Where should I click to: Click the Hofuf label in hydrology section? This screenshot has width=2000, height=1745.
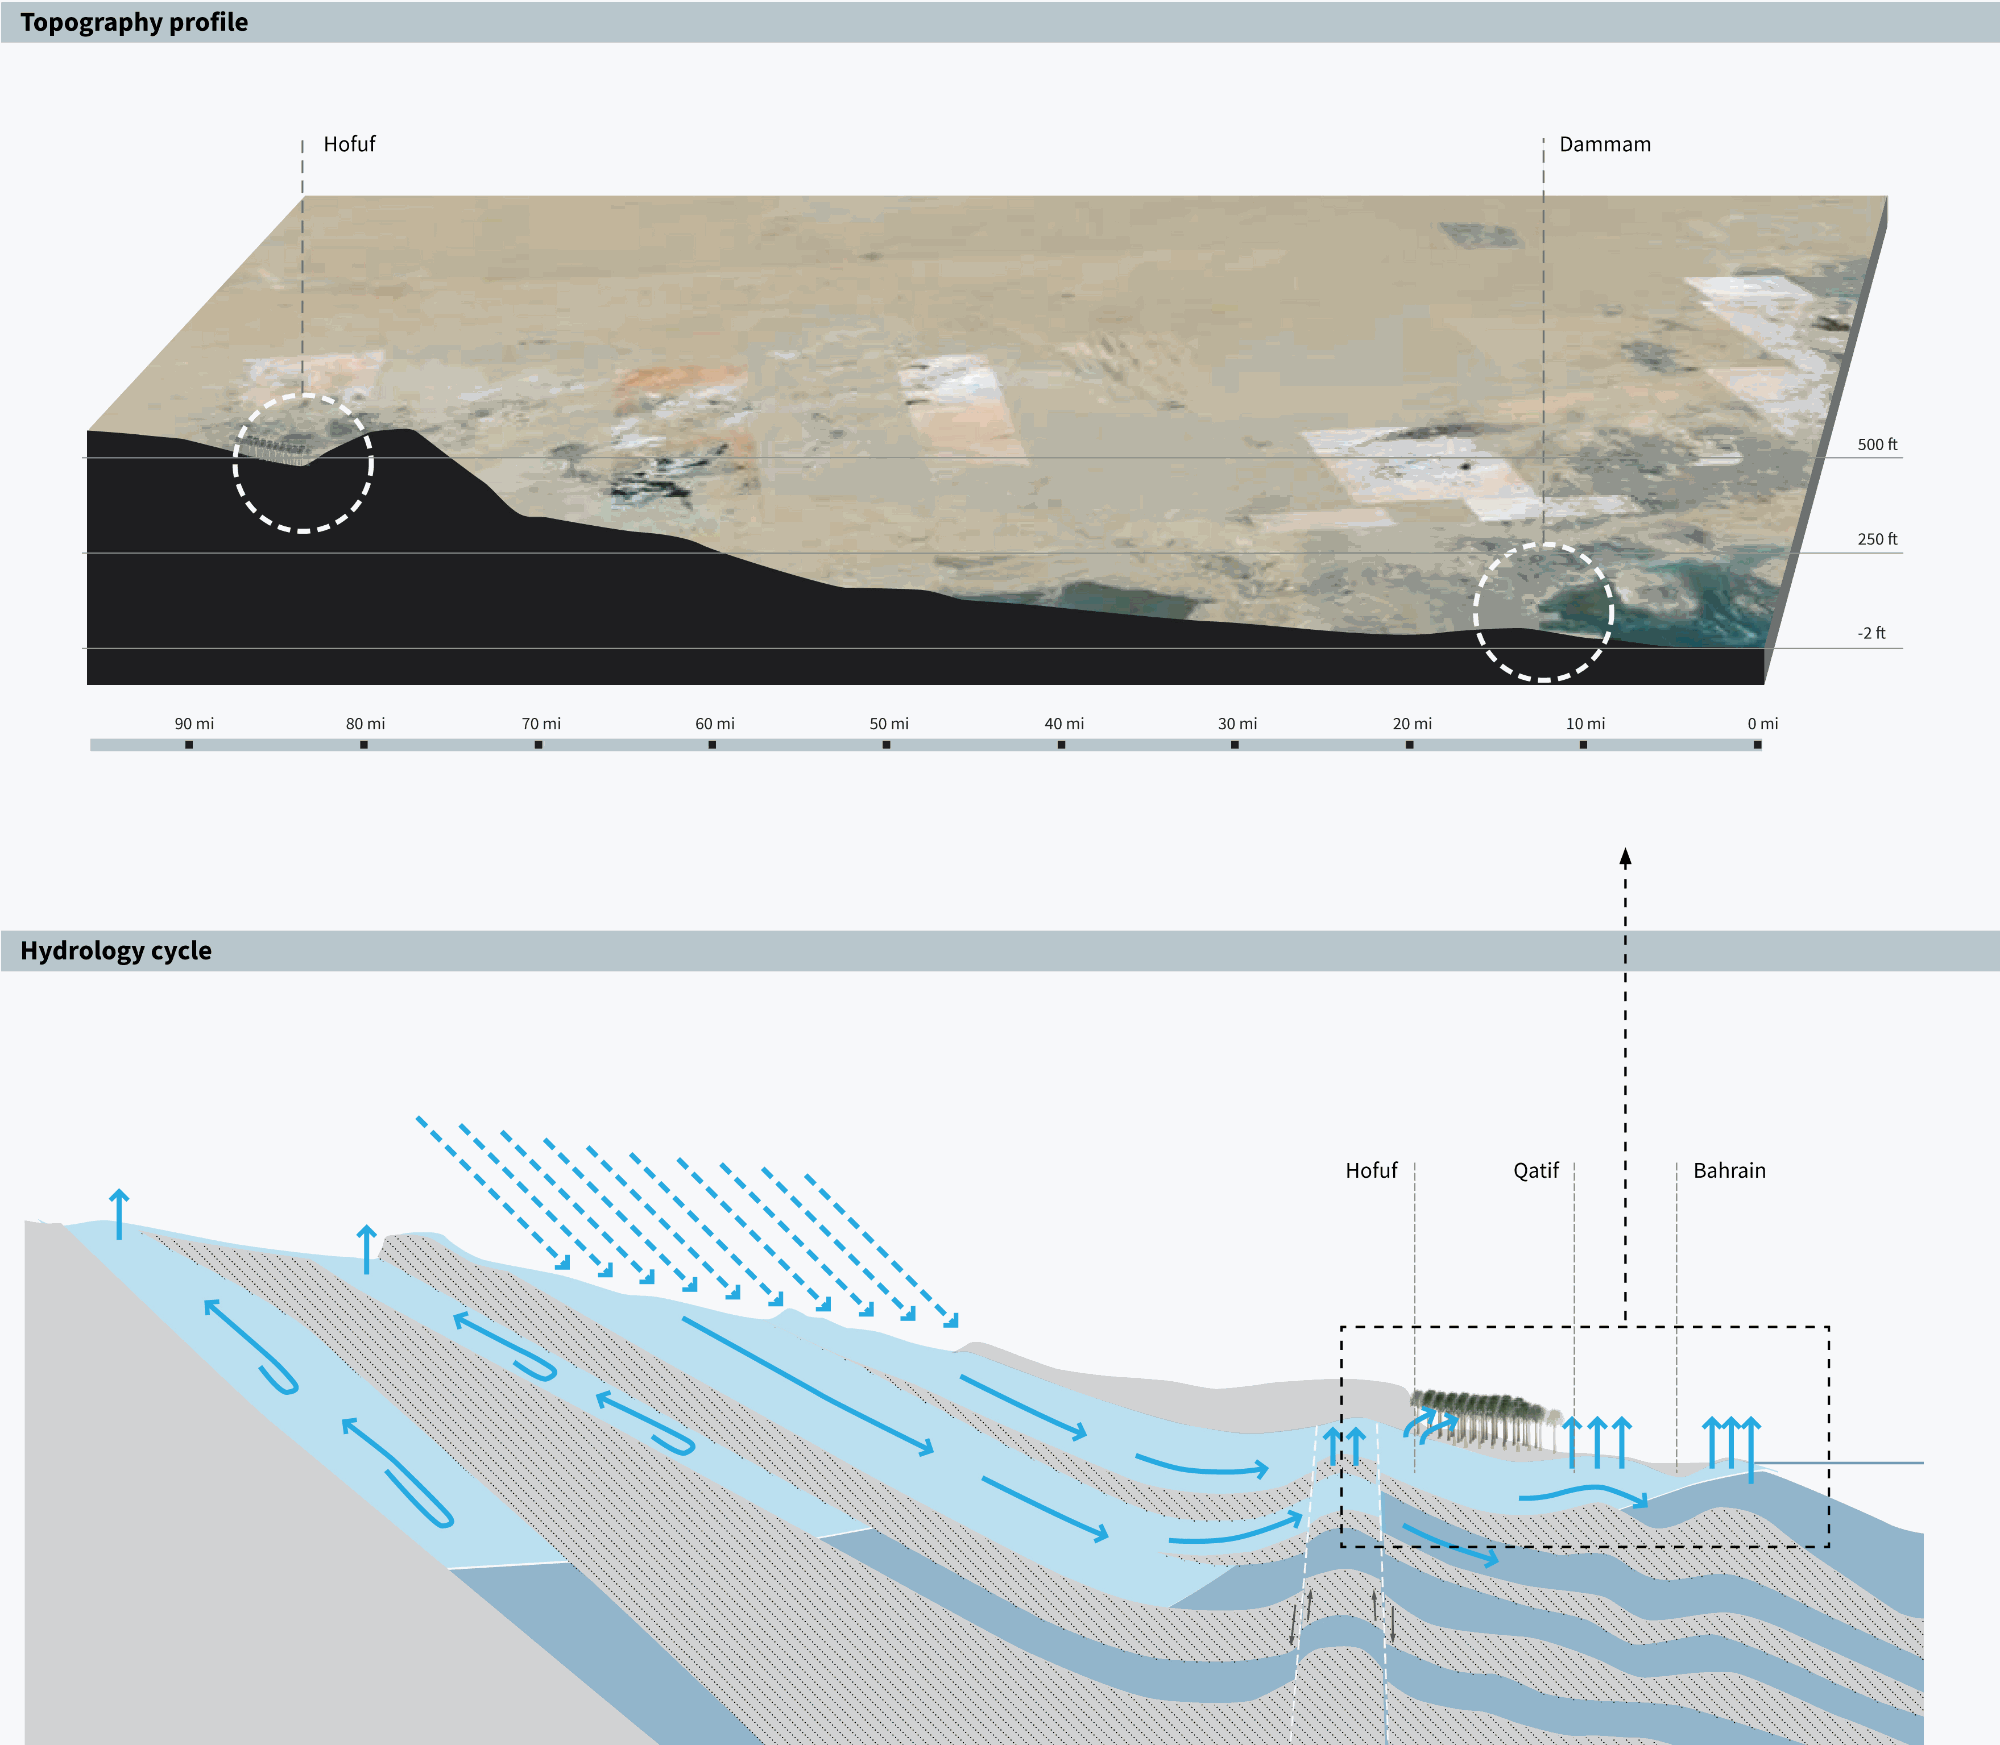(x=1371, y=1170)
